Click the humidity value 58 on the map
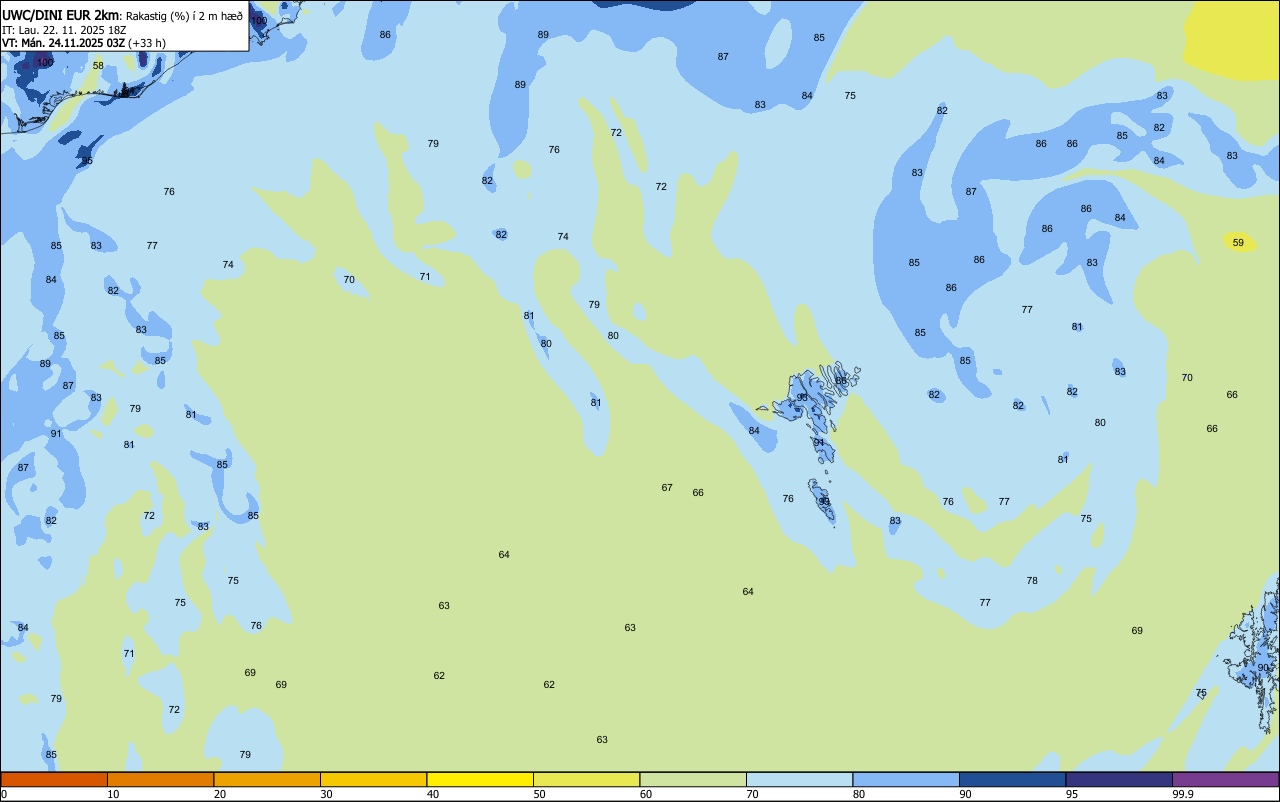Screen dimensions: 1280x802 98,66
